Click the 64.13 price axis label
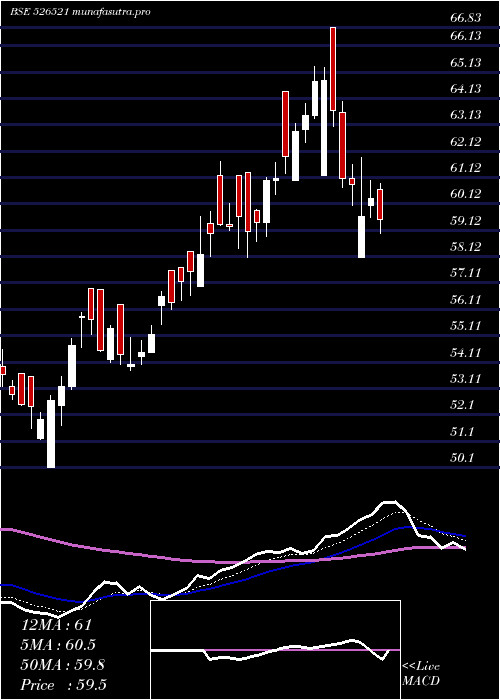The image size is (500, 700). pos(466,89)
